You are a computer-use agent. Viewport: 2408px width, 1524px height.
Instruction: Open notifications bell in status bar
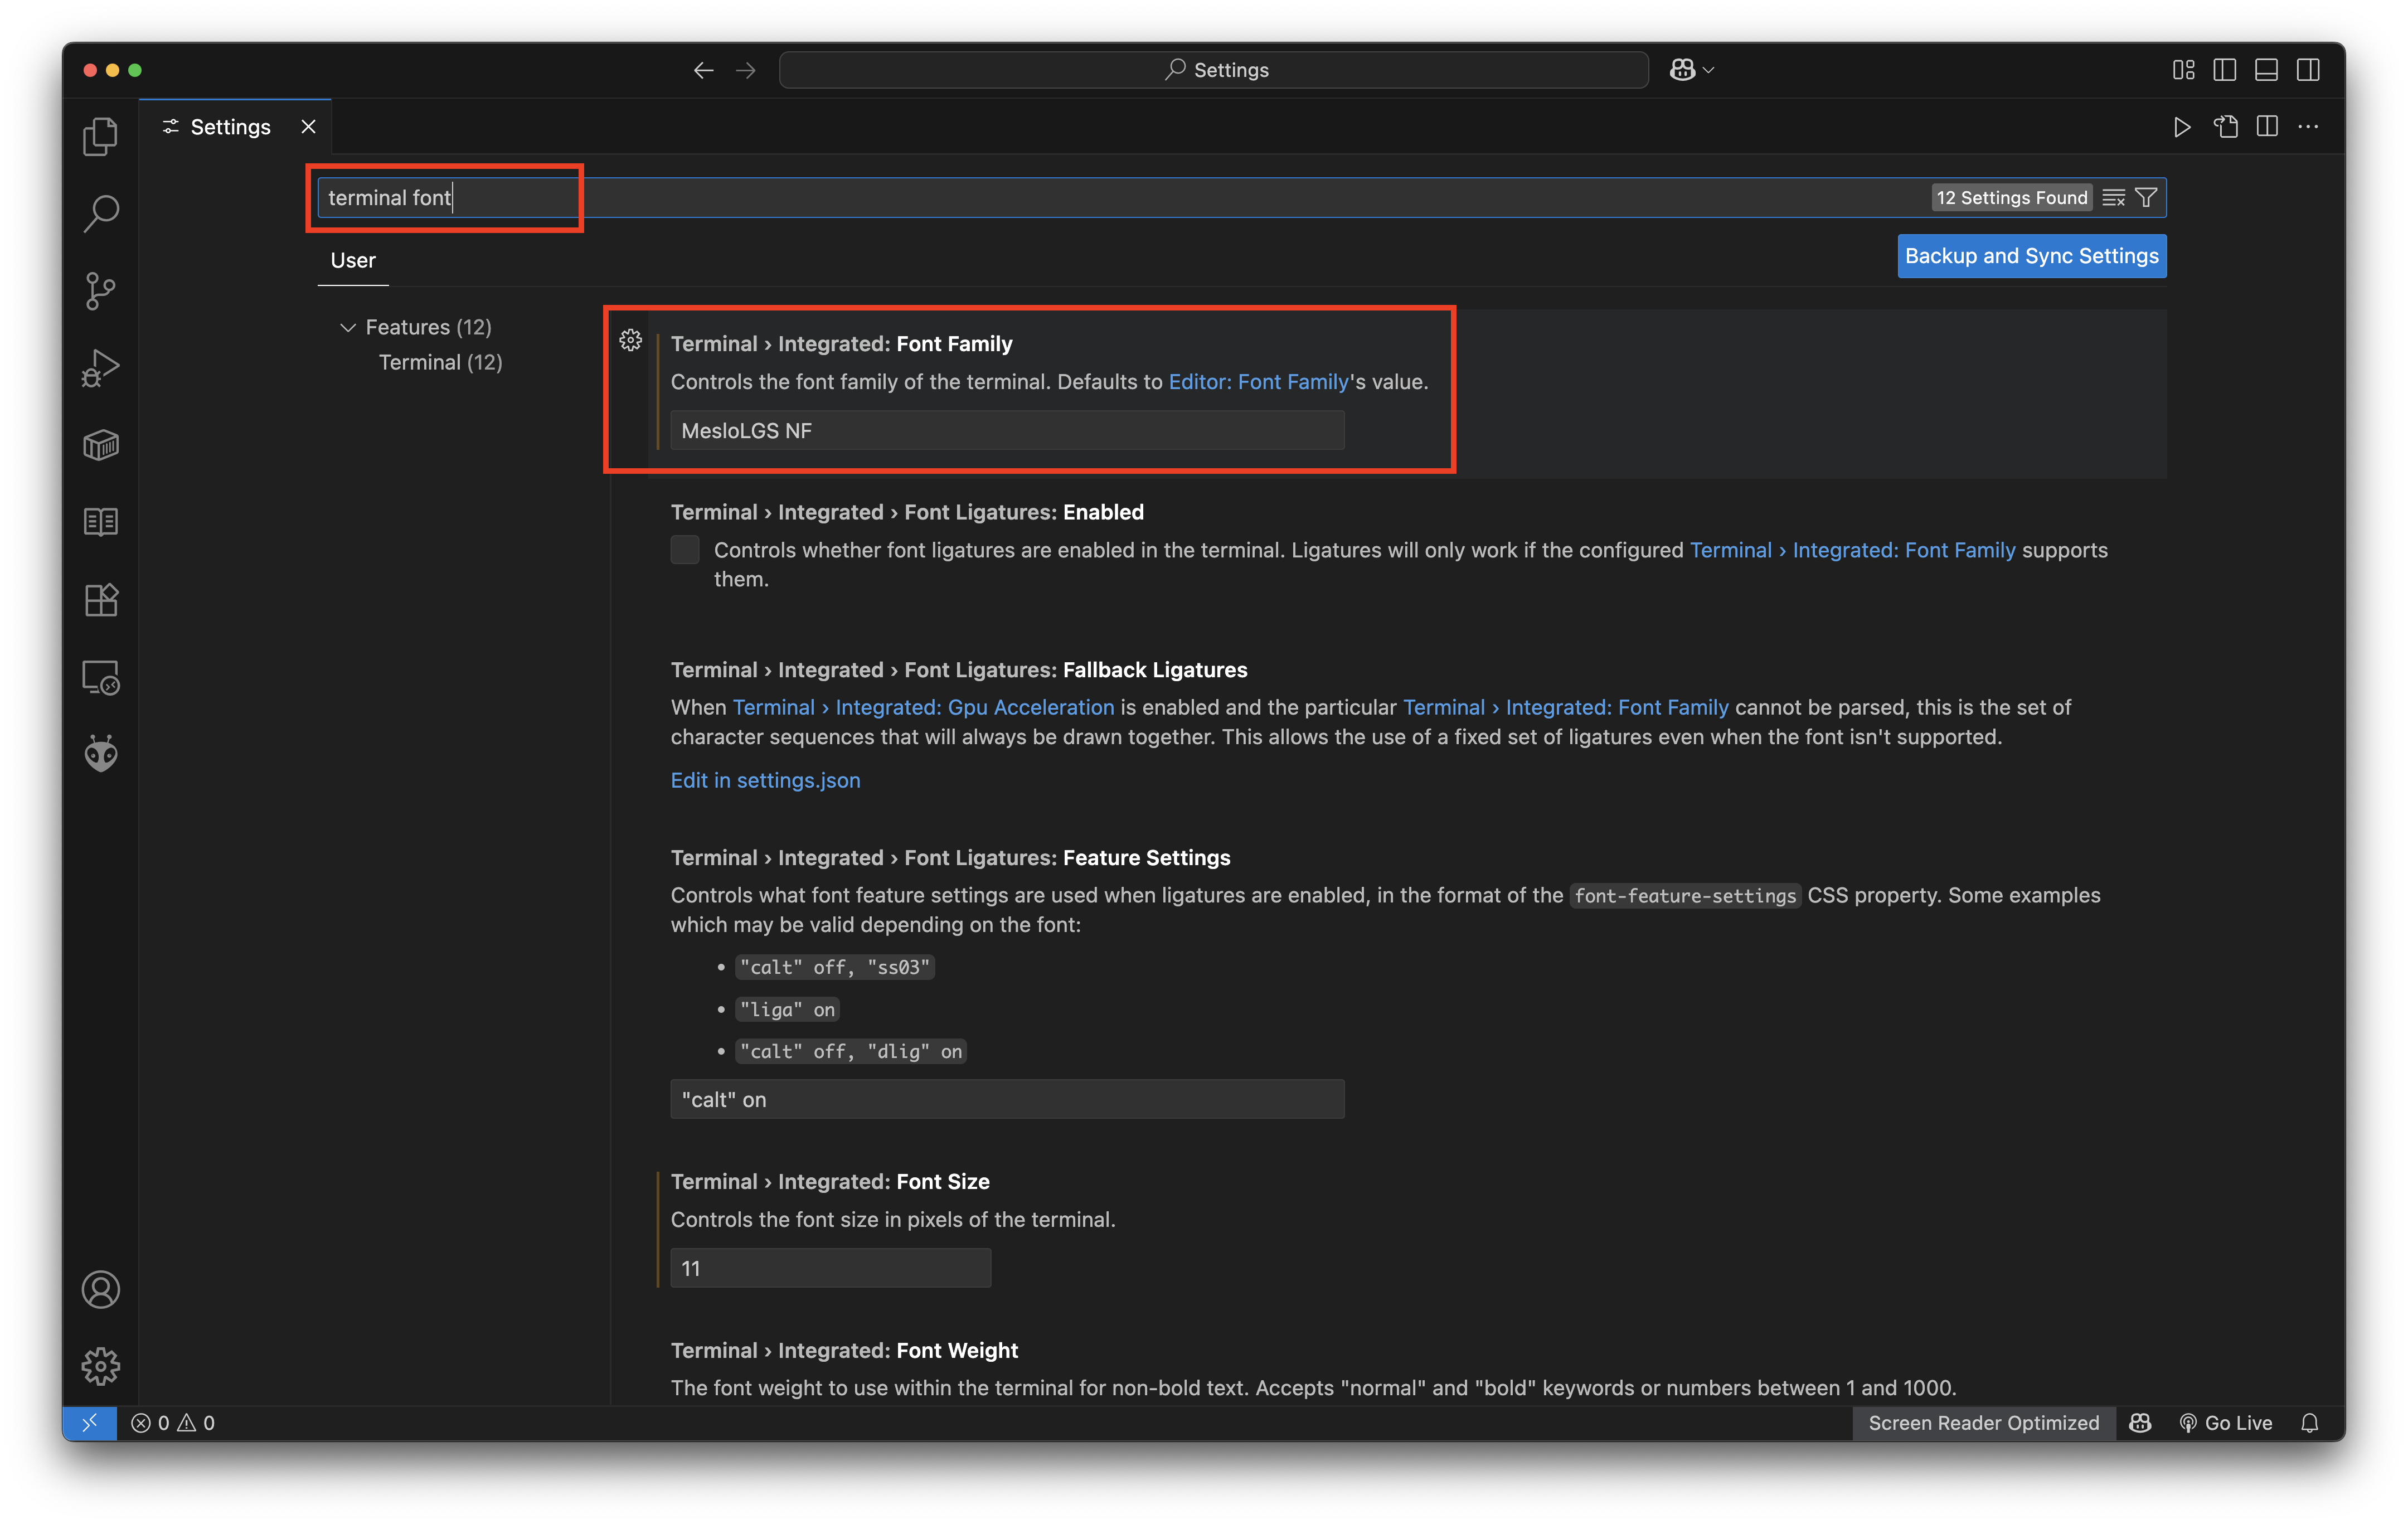[2309, 1423]
